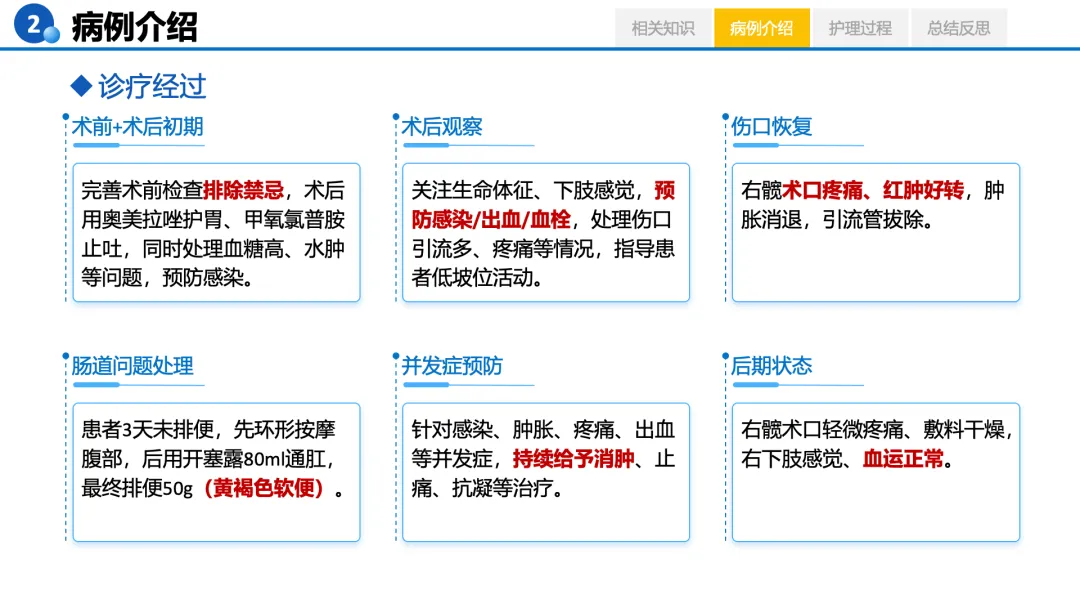Select the card mentioning 引流管拔除
The image size is (1080, 608).
875,233
